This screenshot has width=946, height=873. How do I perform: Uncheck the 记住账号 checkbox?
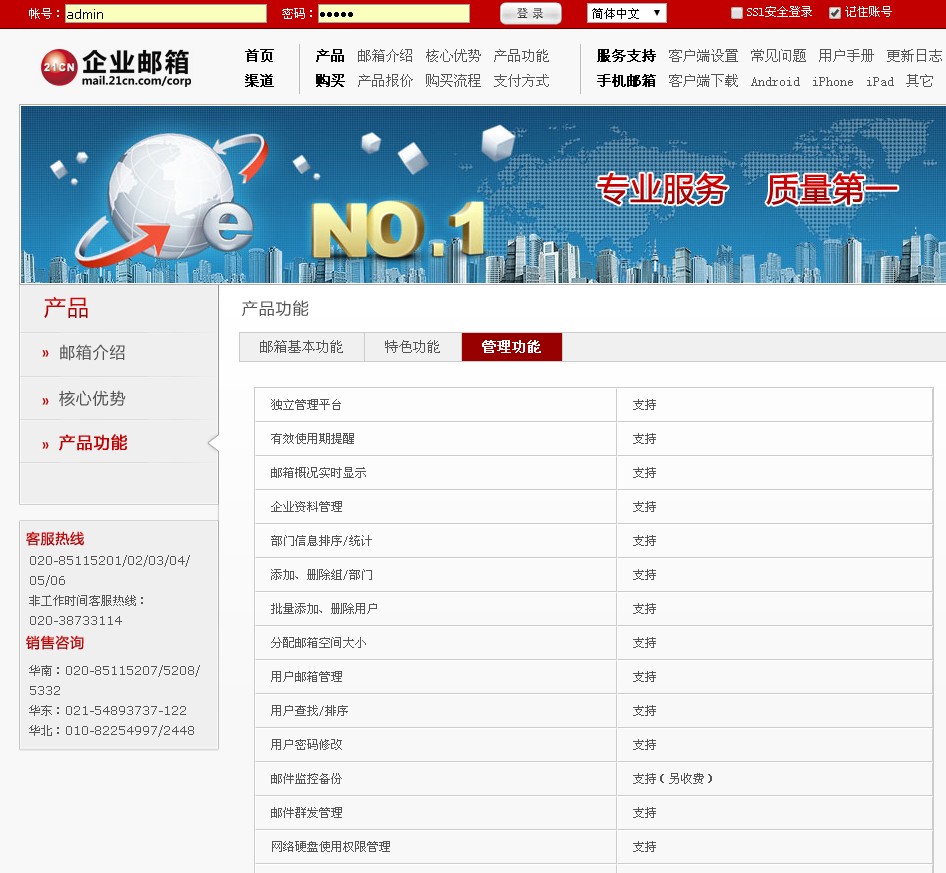(835, 13)
